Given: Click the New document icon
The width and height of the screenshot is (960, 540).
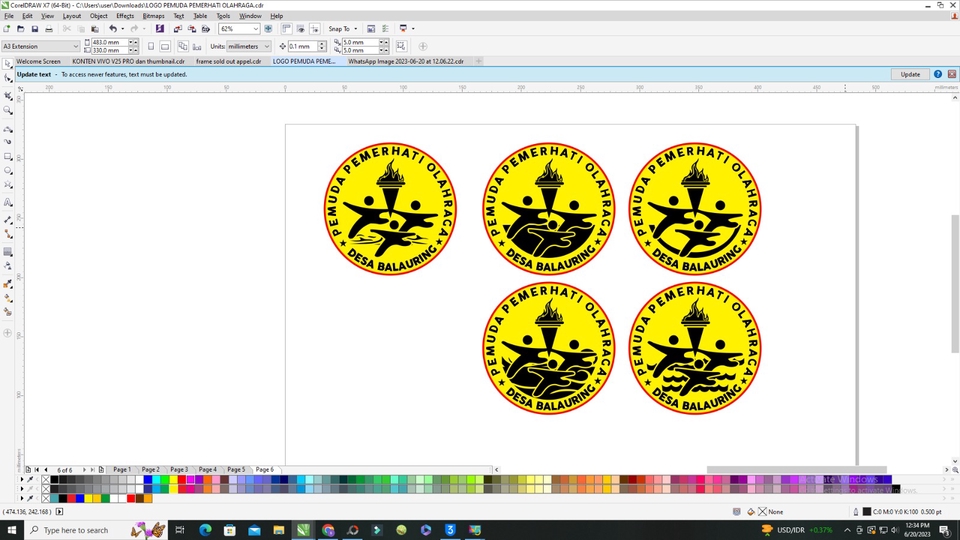Looking at the screenshot, I should [7, 29].
